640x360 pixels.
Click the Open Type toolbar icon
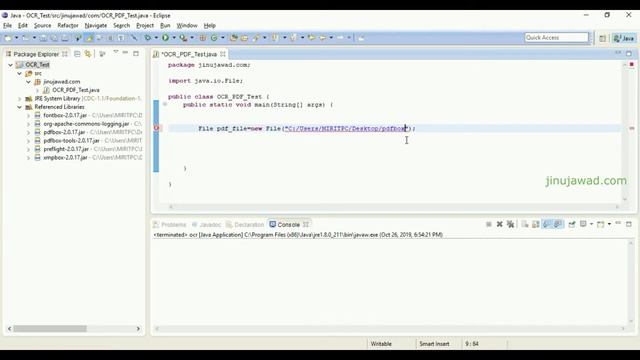click(x=233, y=38)
